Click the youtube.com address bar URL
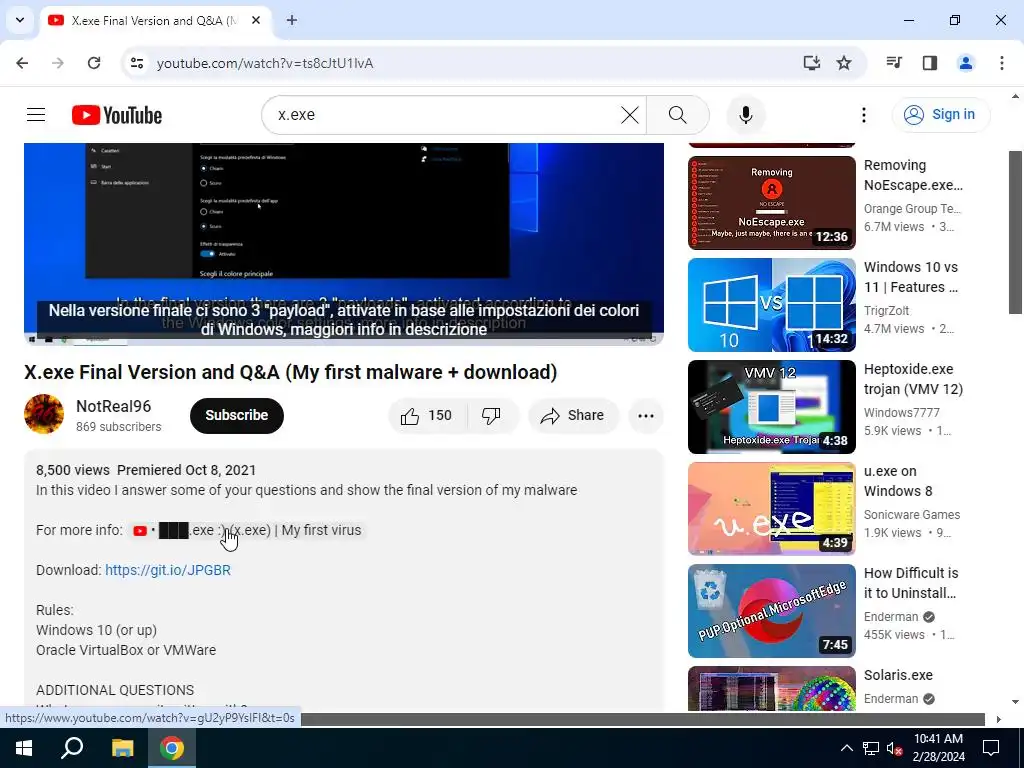Image resolution: width=1024 pixels, height=768 pixels. click(264, 63)
